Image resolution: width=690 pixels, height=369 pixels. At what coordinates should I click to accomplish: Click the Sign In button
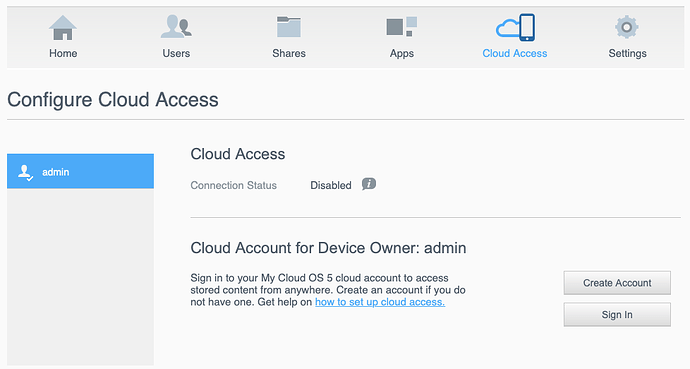click(x=617, y=314)
